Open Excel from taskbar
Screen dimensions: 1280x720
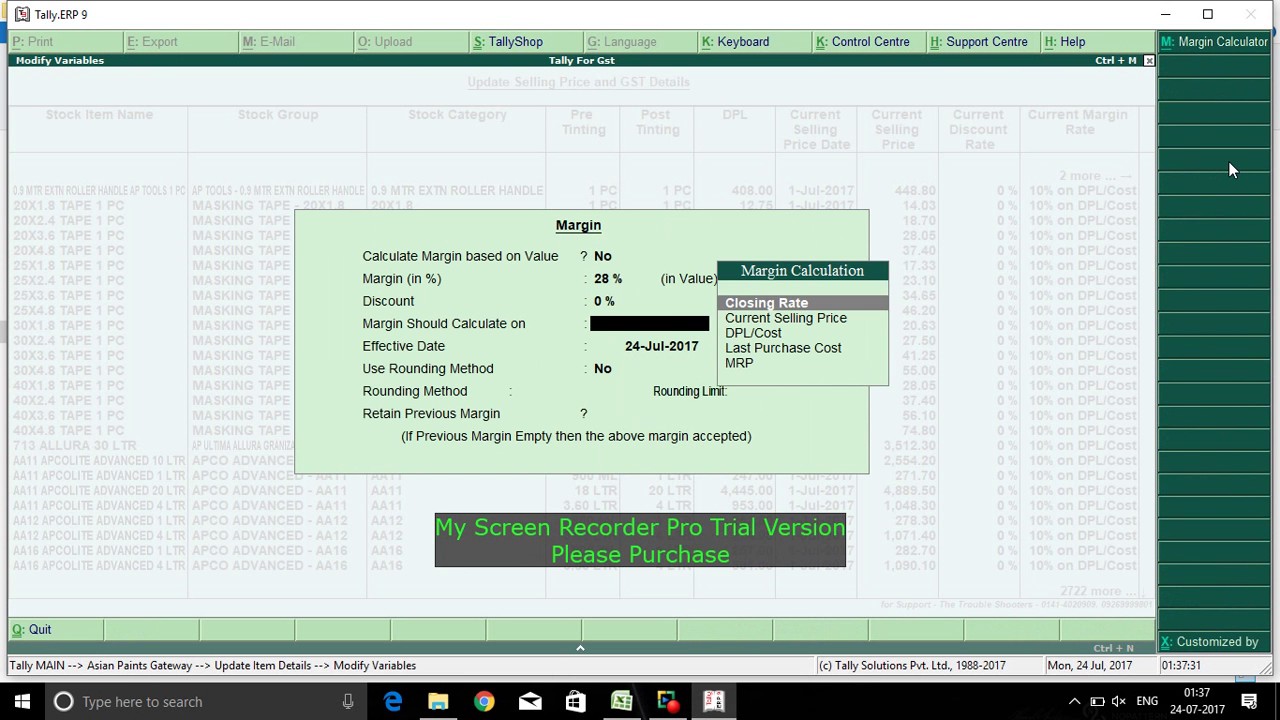(x=622, y=702)
